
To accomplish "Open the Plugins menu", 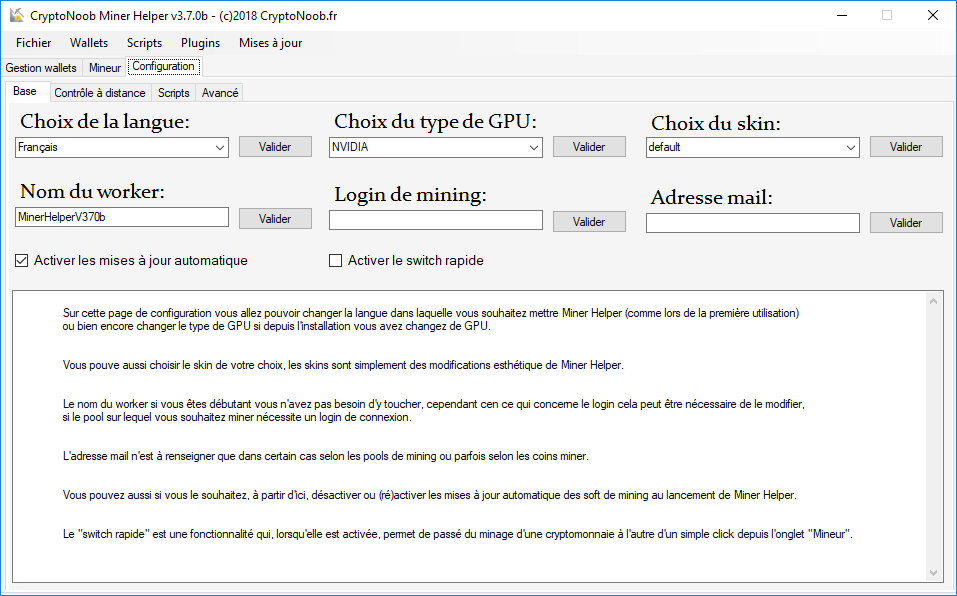I will click(x=200, y=43).
